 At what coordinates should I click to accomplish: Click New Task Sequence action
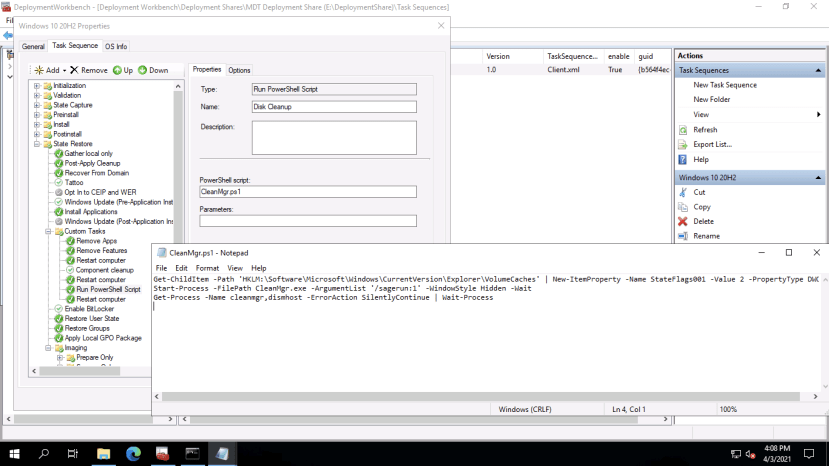tap(725, 85)
